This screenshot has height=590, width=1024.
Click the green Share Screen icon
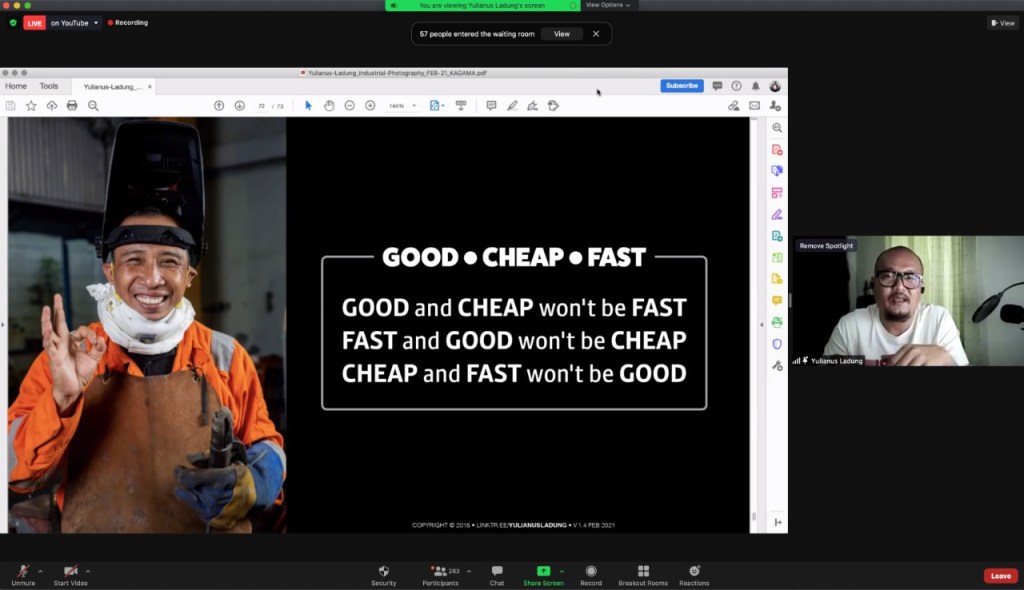click(x=543, y=571)
